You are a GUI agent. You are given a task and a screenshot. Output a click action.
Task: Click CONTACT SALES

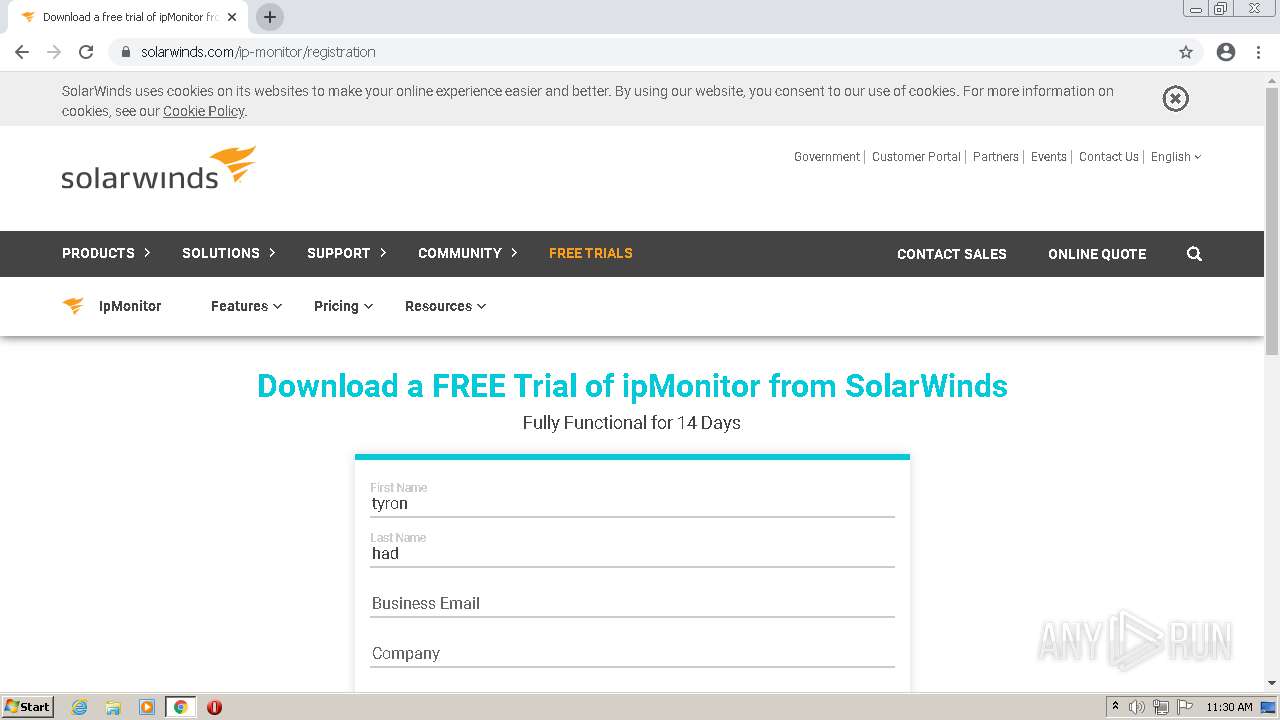click(x=952, y=254)
